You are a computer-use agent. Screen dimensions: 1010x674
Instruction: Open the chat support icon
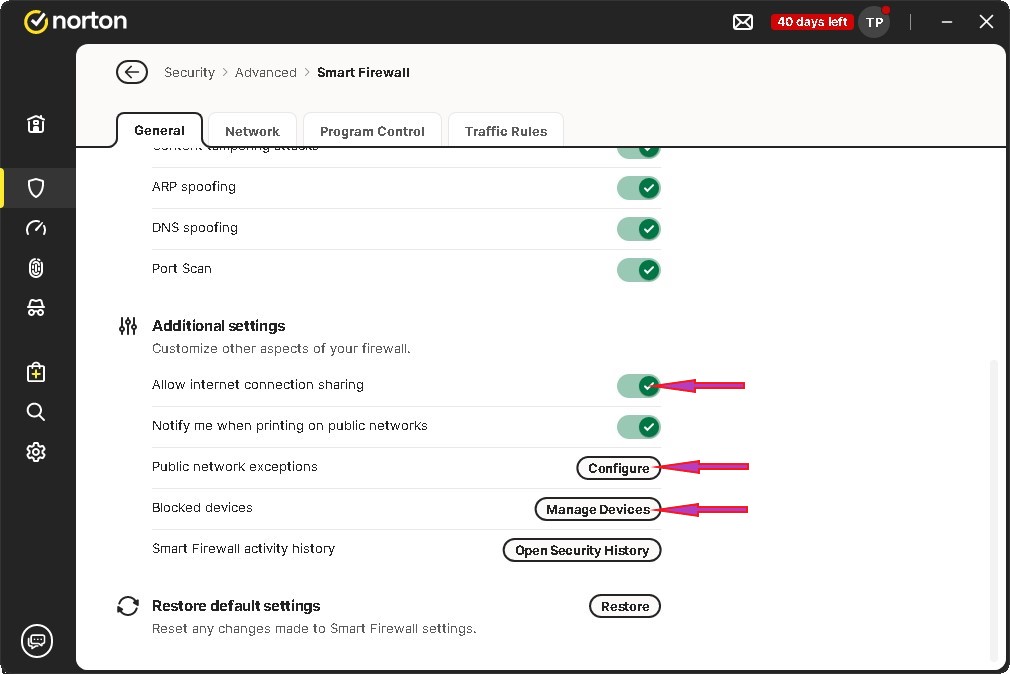pos(37,640)
